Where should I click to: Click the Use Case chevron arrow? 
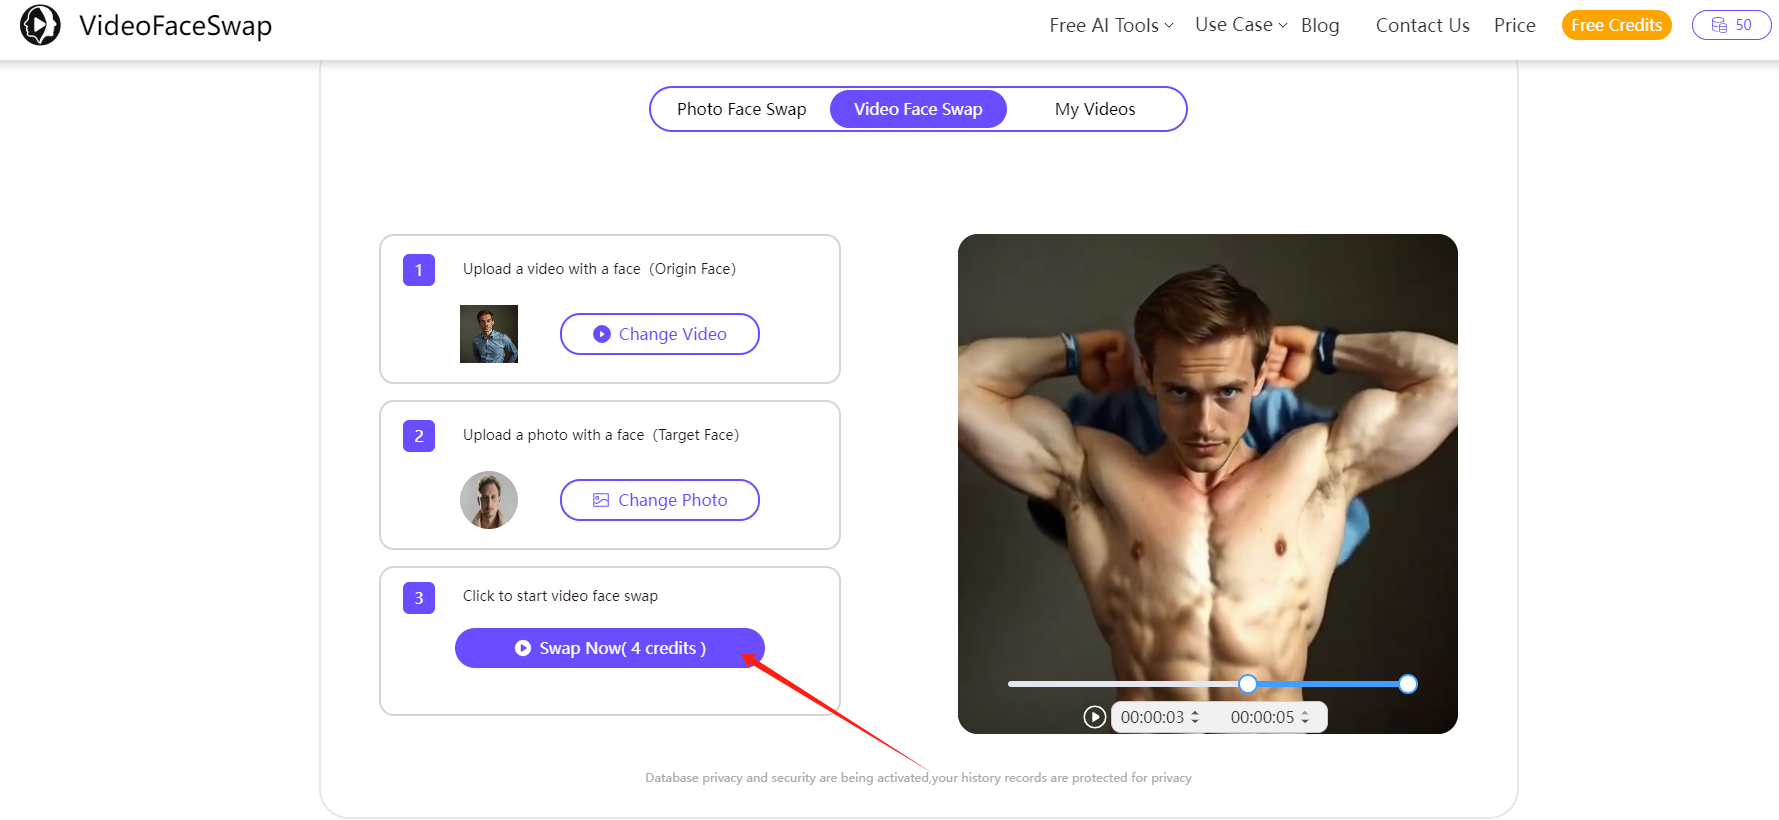tap(1283, 26)
